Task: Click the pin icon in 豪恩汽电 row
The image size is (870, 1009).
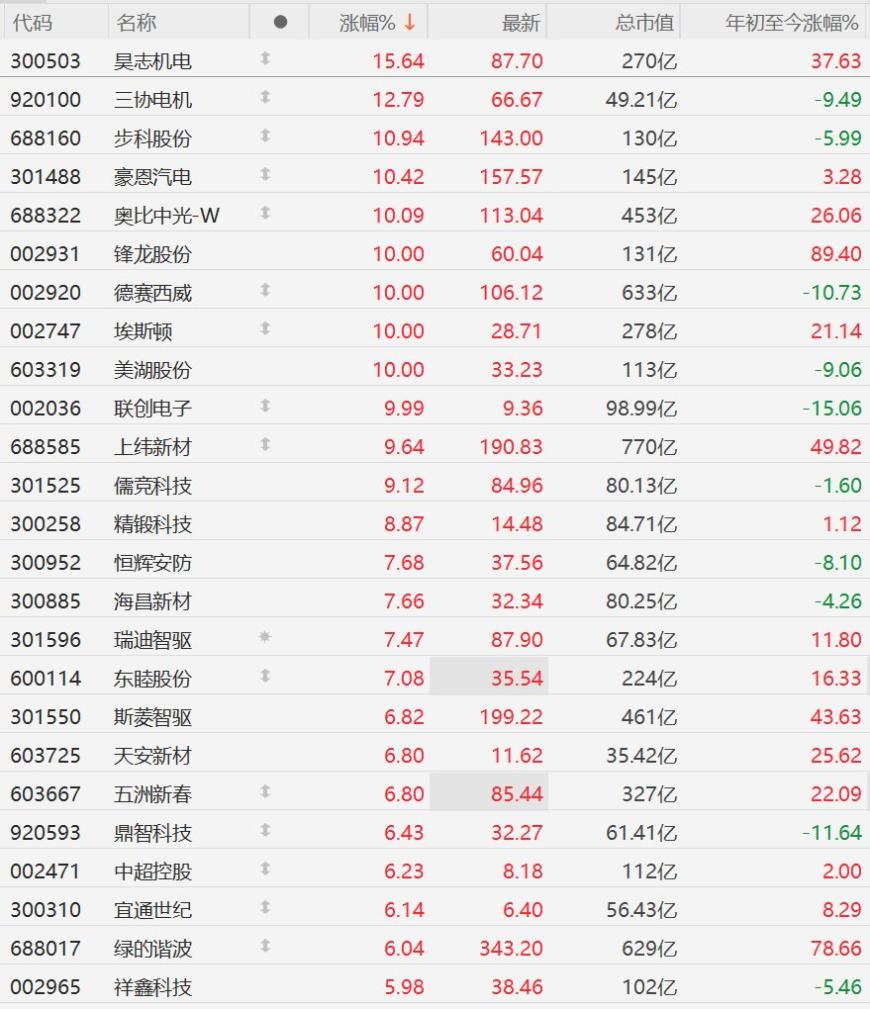Action: pyautogui.click(x=265, y=174)
